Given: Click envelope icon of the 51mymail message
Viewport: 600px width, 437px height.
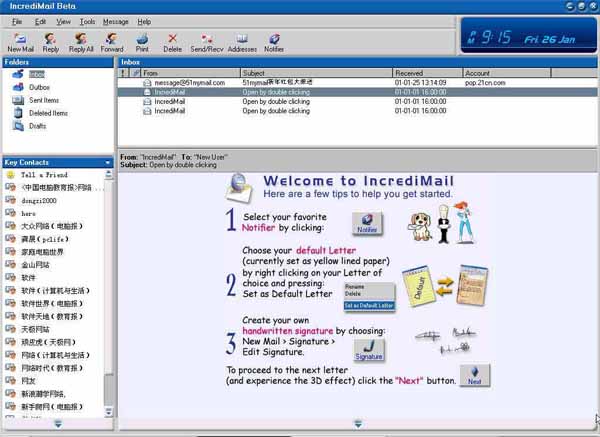Looking at the screenshot, I should tap(147, 83).
